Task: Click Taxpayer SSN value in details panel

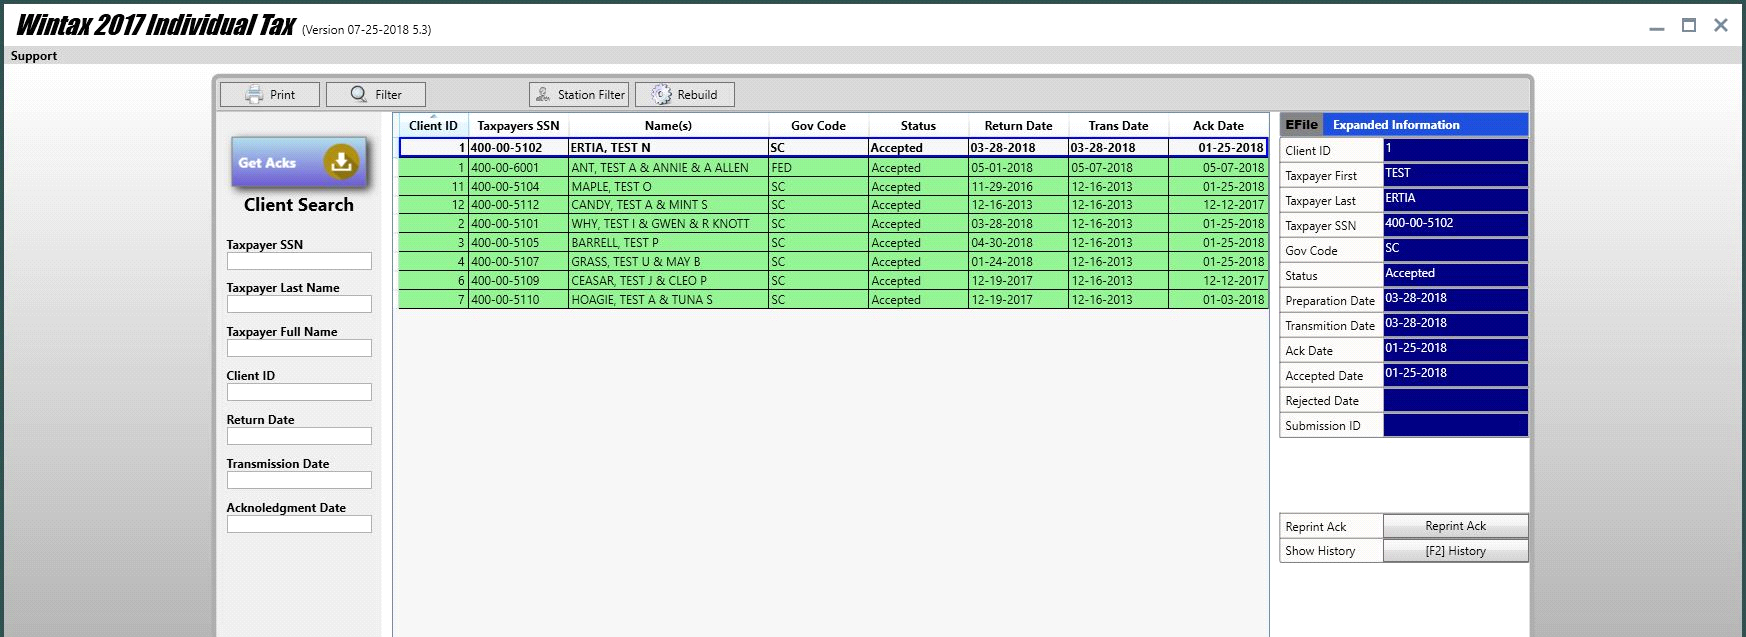Action: tap(1455, 225)
